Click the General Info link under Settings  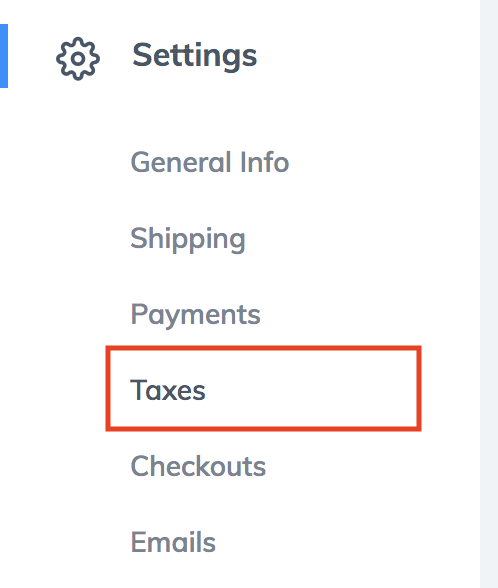[210, 162]
